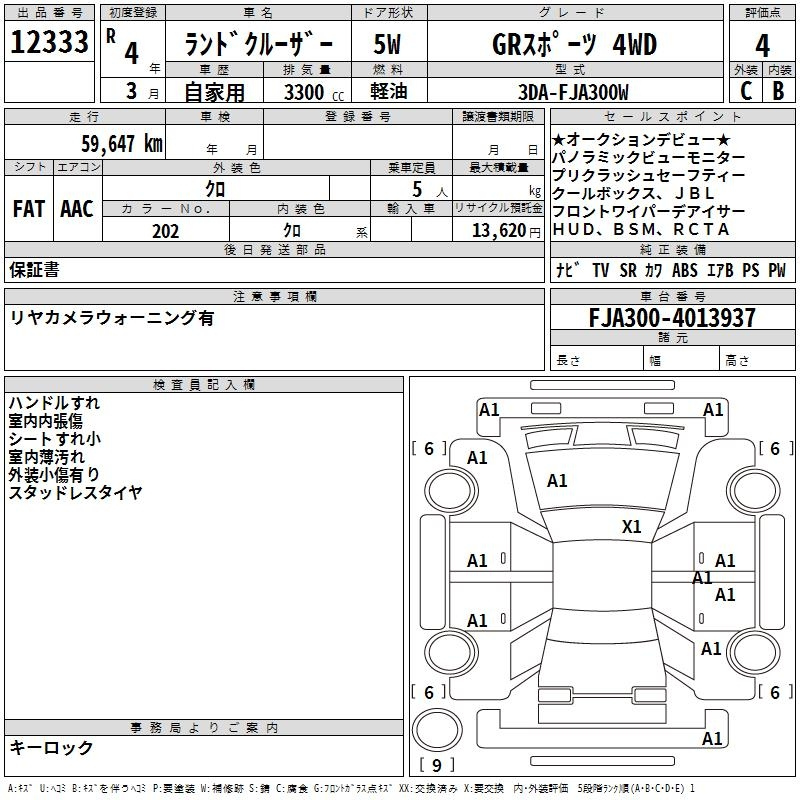Viewport: 800px width, 800px height.
Task: Select chassis number FJA300-4013937
Action: click(672, 317)
